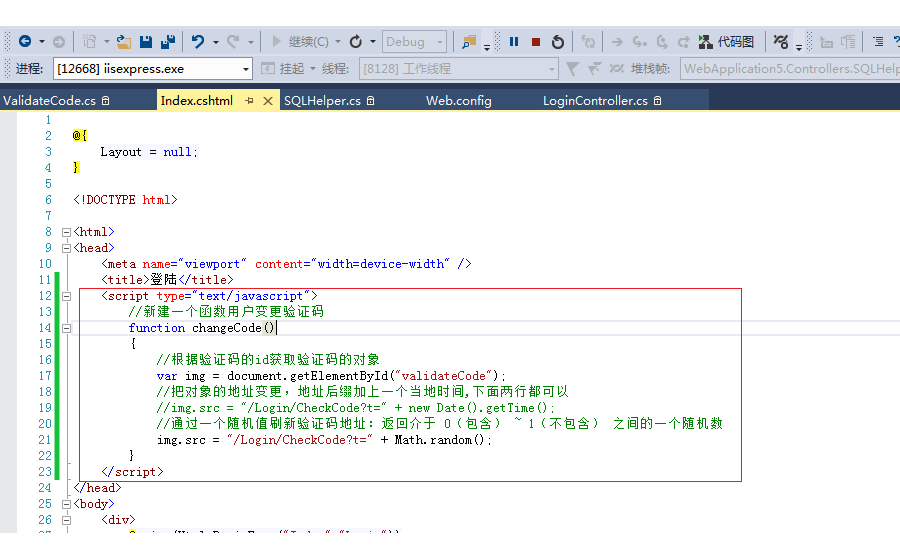Click the show threads in source icon
900x560 pixels.
click(616, 69)
